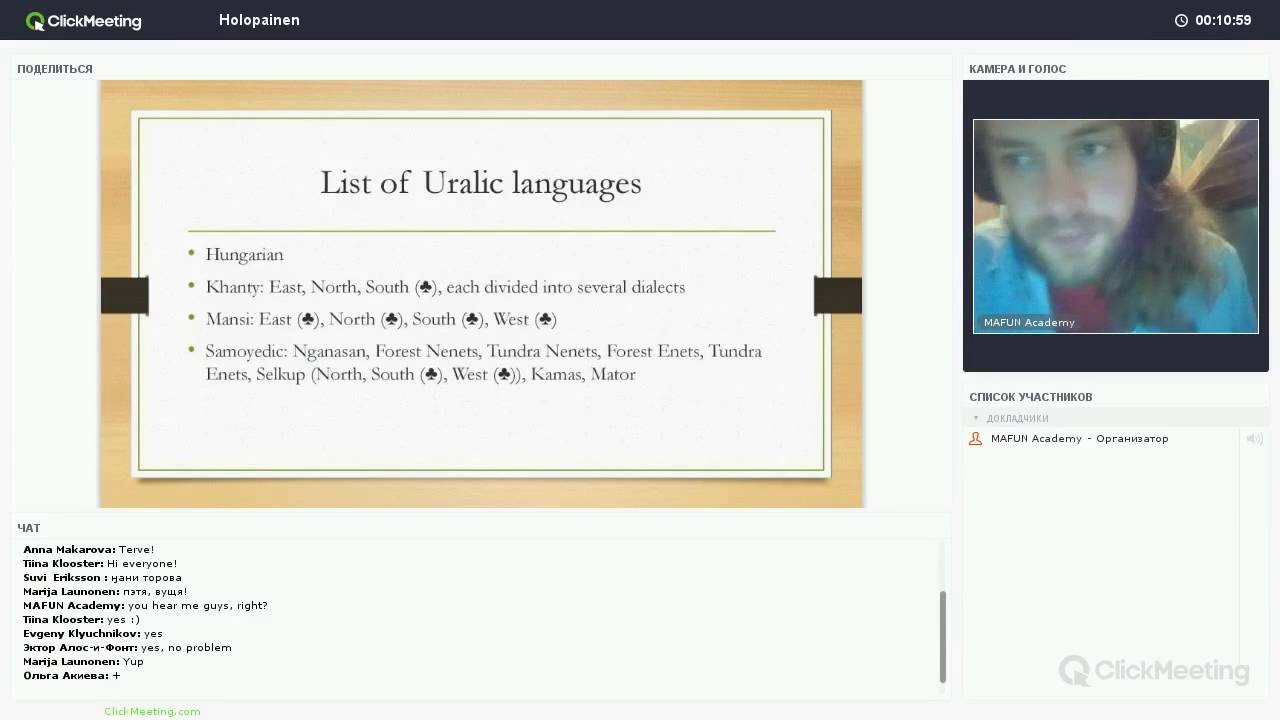Viewport: 1280px width, 720px height.
Task: Click Tiina Klooster's message yes :)
Action: tap(81, 619)
